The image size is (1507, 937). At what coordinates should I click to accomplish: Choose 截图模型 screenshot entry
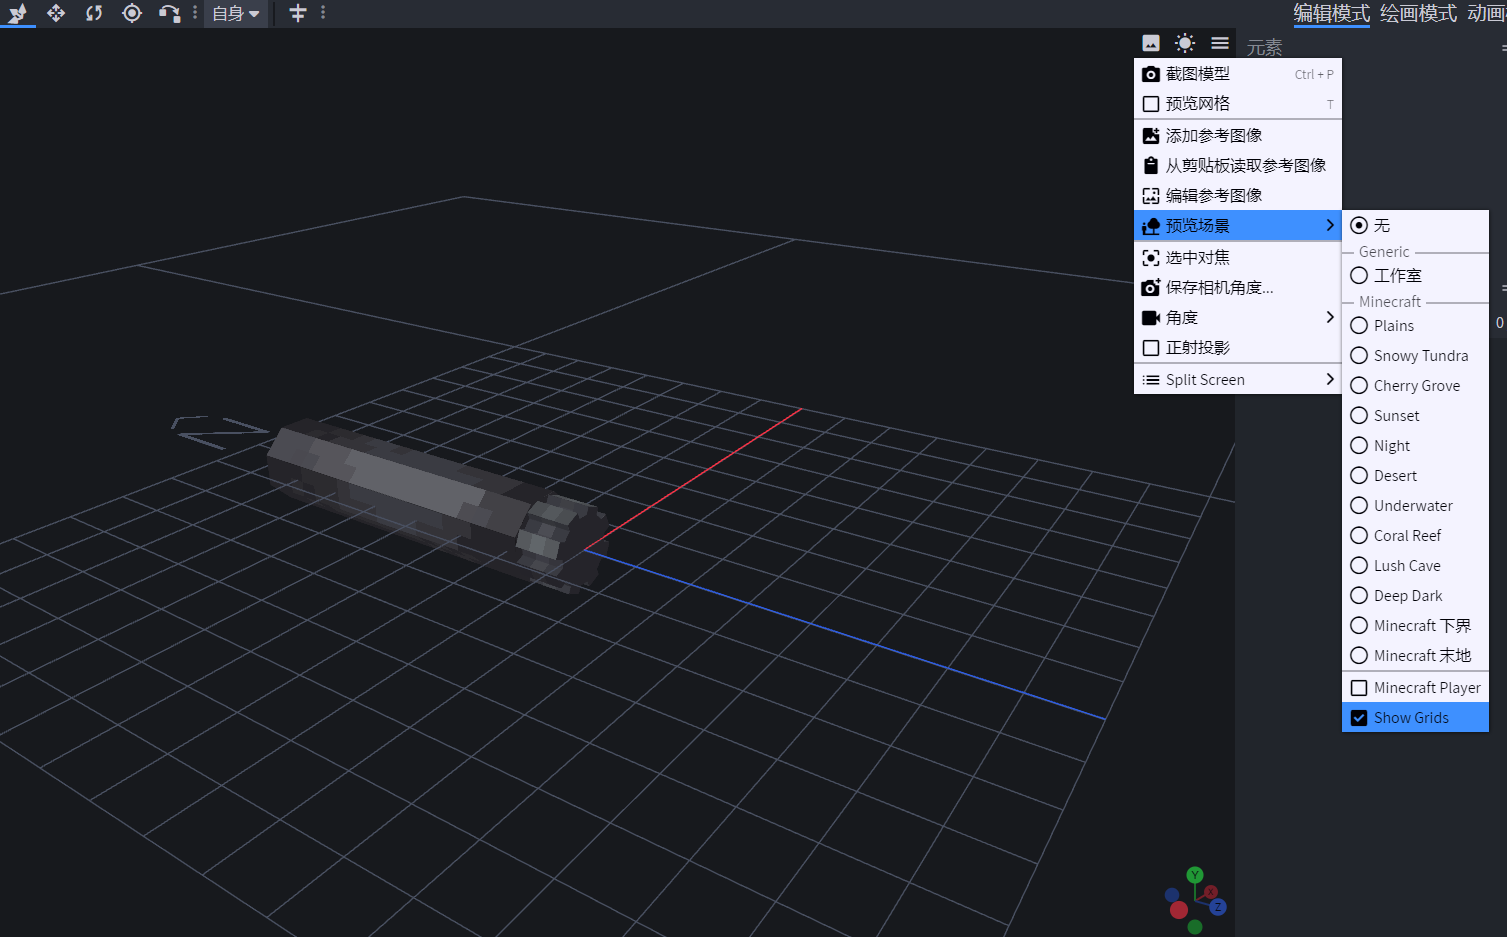[x=1237, y=74]
